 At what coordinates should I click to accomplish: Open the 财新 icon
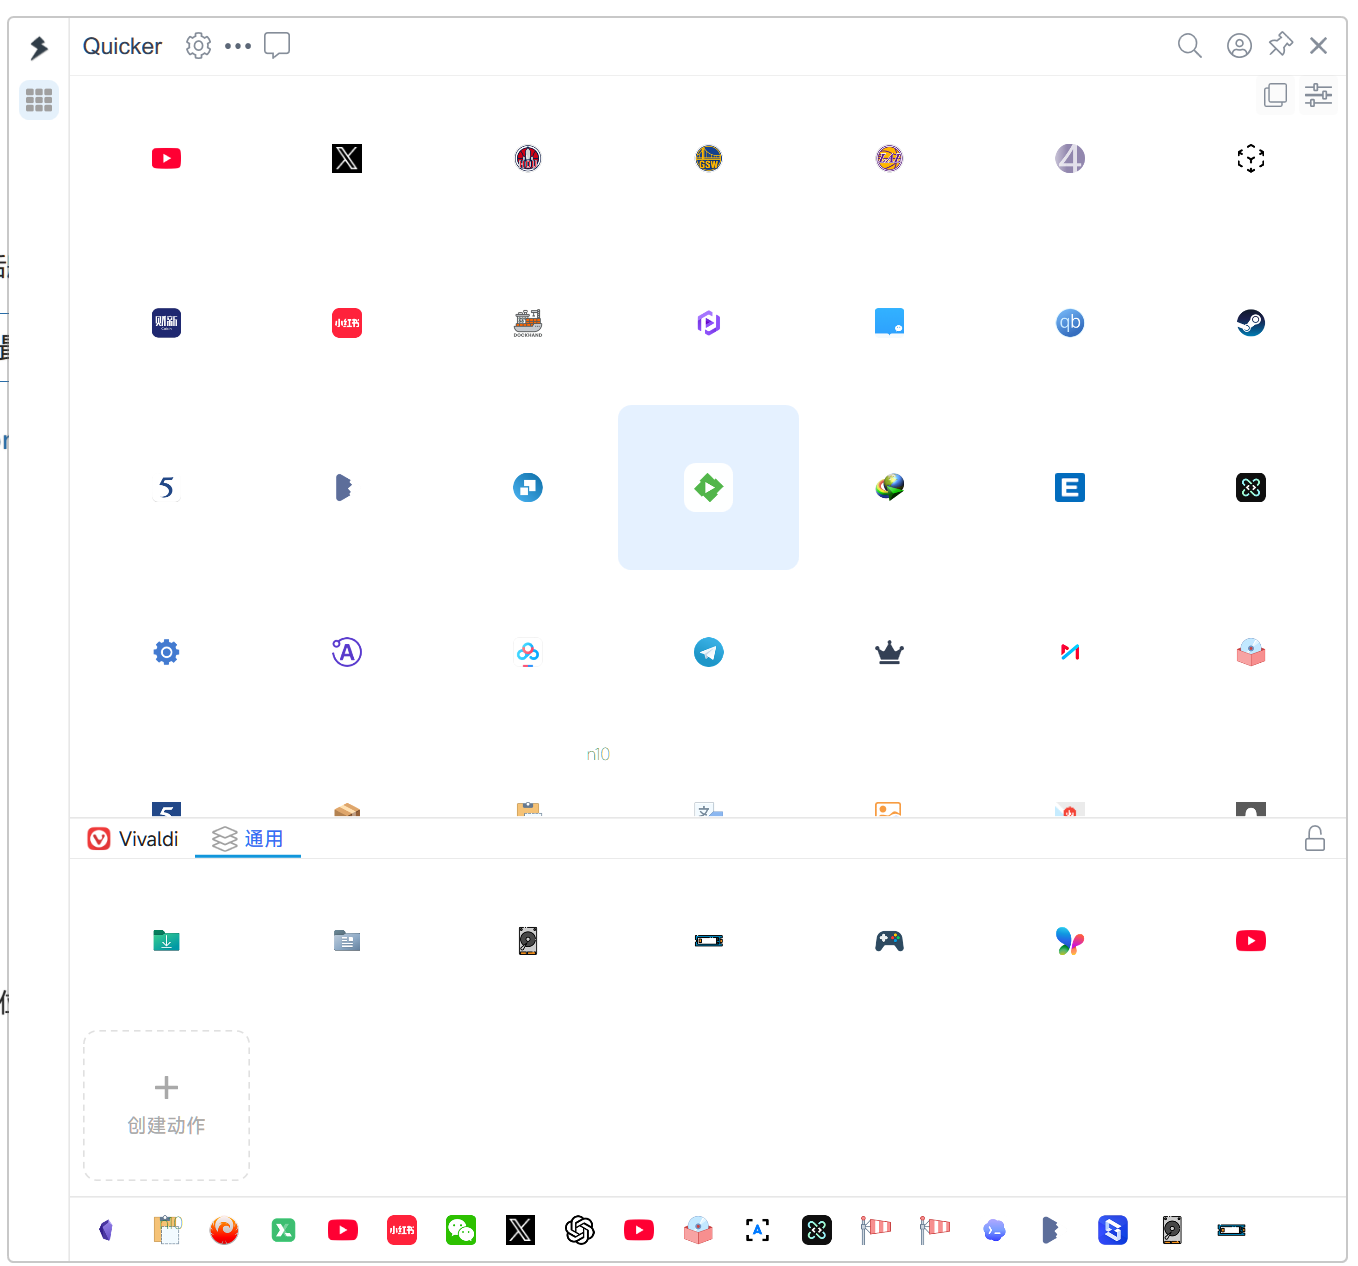click(166, 323)
